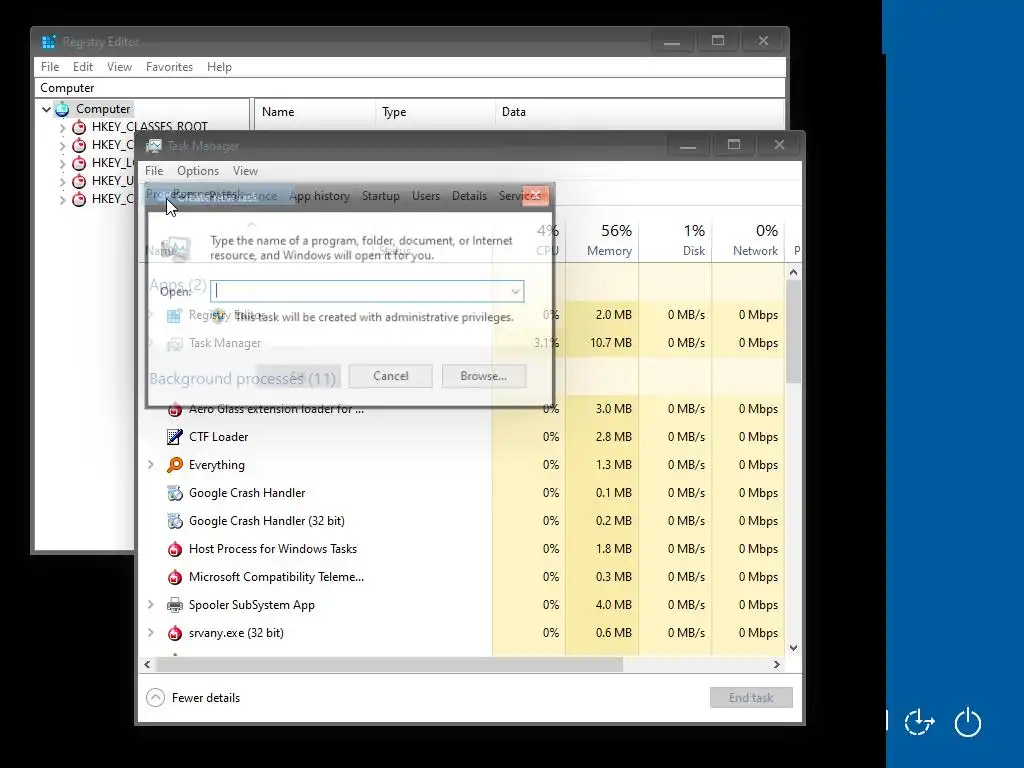Select Host Process for Windows Tasks row

(462, 549)
